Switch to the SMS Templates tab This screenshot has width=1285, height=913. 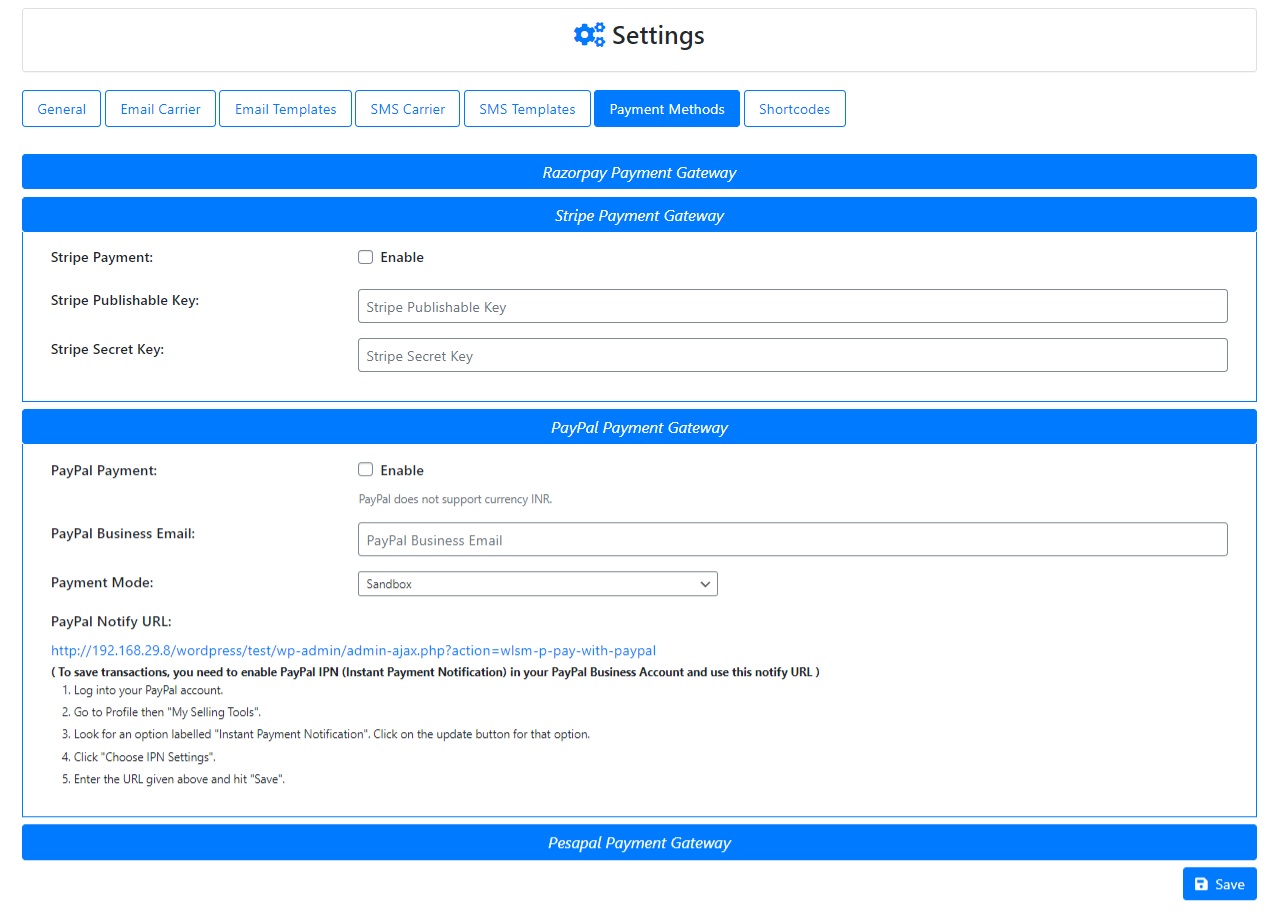(x=527, y=108)
